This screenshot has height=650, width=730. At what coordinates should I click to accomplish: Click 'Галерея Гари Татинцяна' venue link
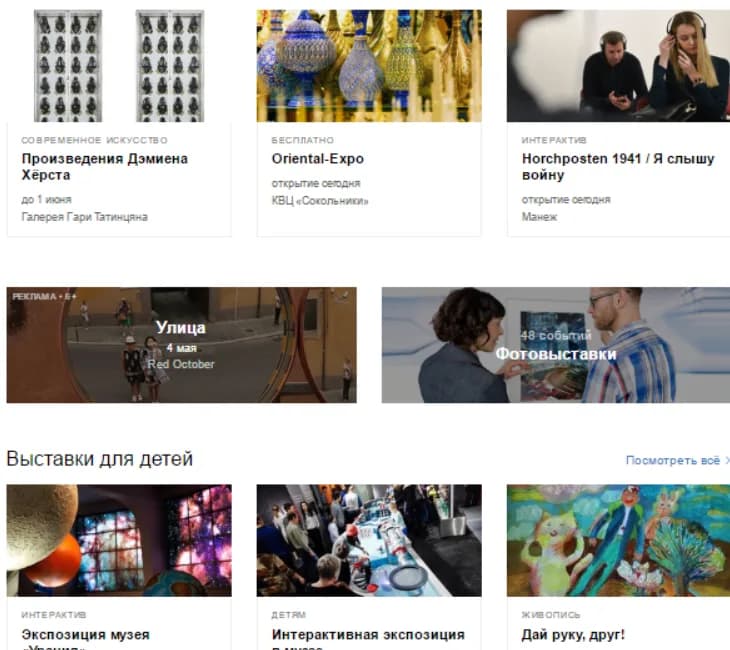tap(85, 217)
